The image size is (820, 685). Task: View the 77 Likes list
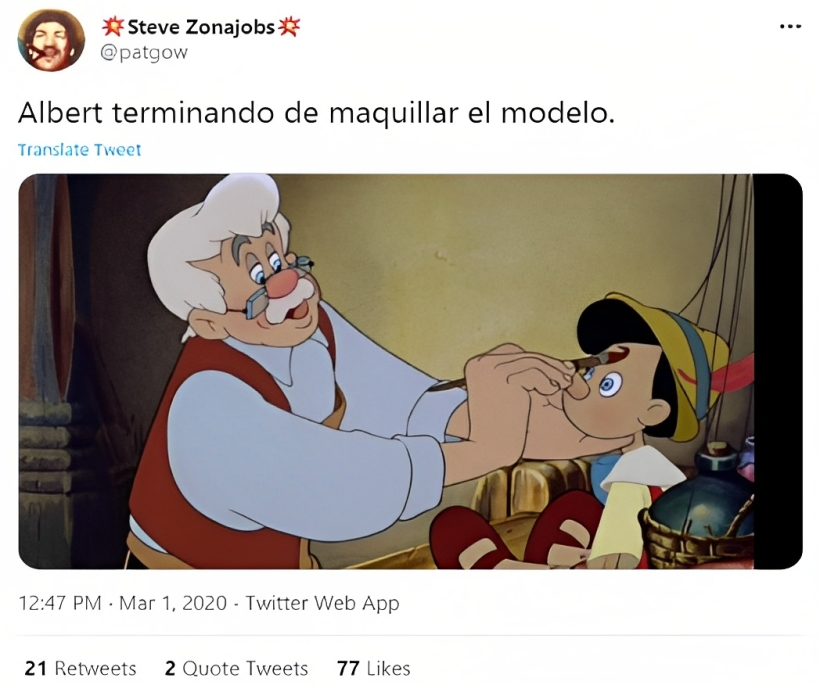point(373,668)
